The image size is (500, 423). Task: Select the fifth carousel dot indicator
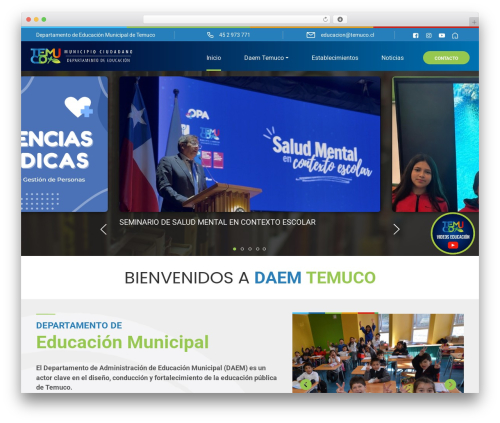264,249
